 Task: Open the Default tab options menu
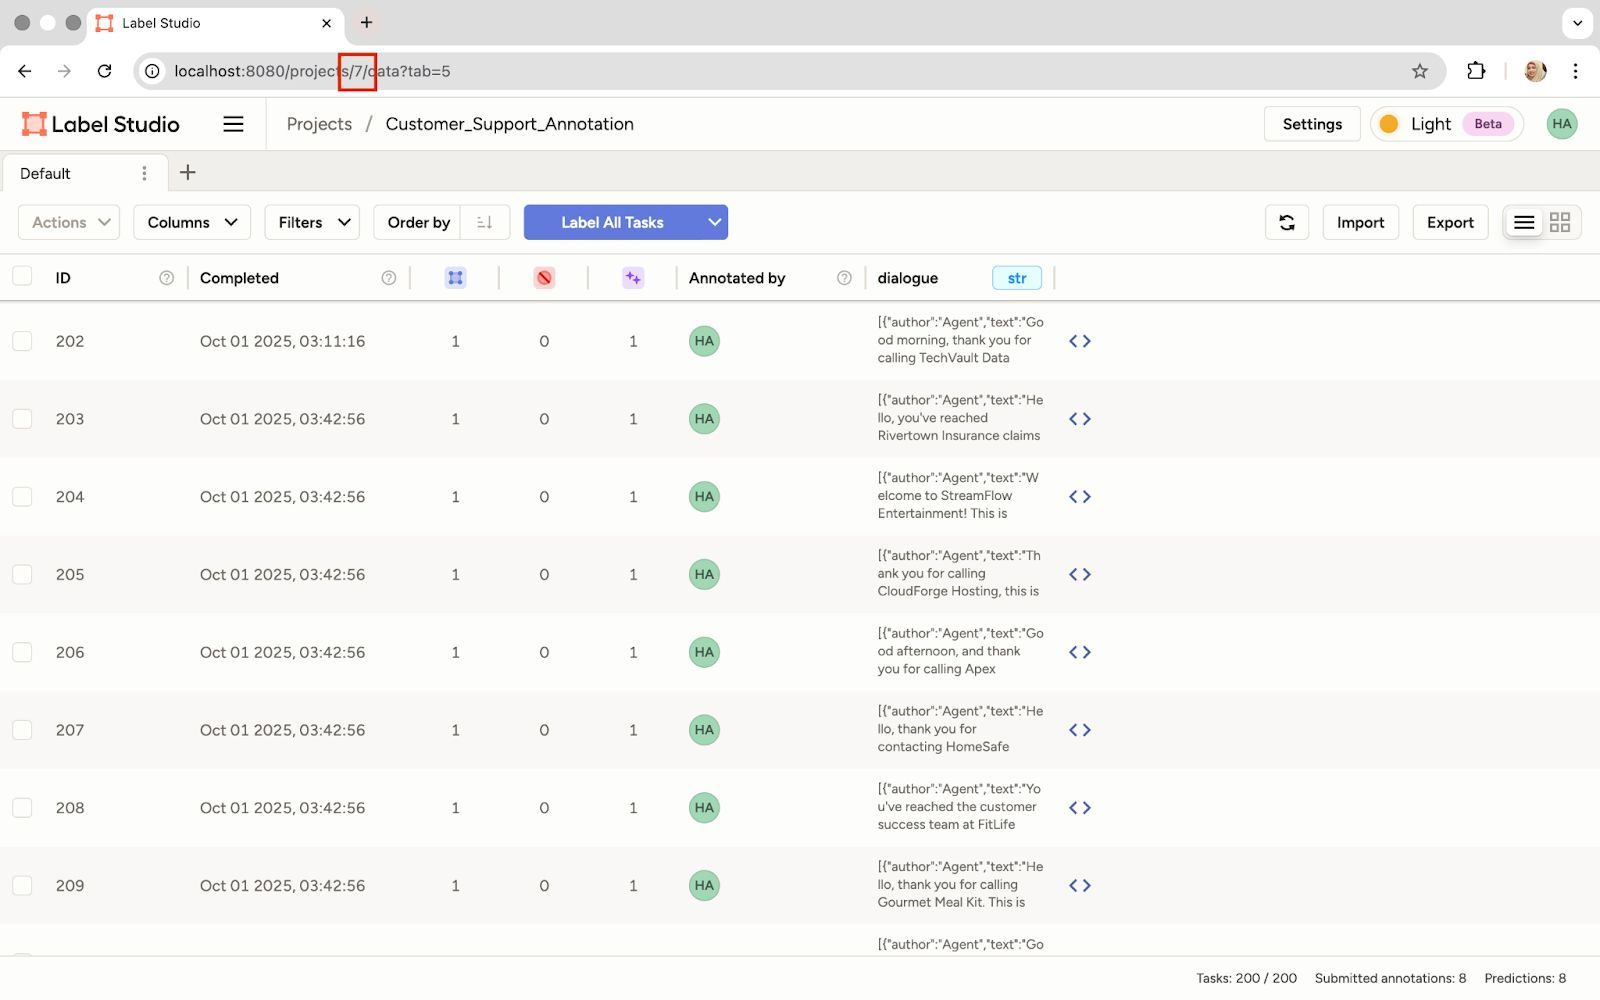tap(144, 173)
